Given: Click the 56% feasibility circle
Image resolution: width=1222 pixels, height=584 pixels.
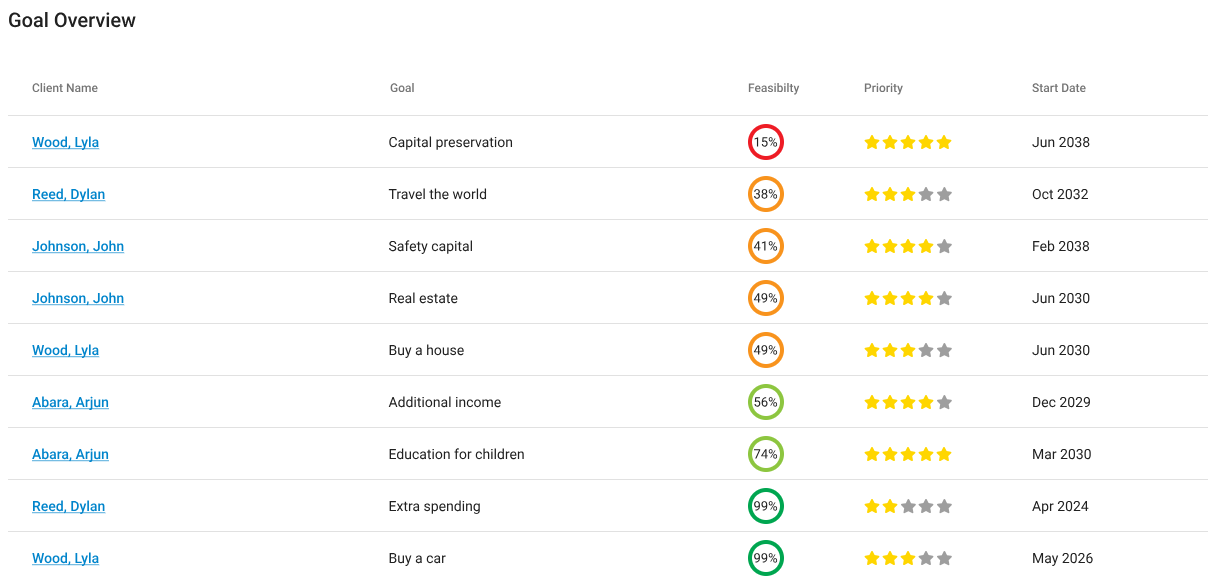Looking at the screenshot, I should pos(766,402).
